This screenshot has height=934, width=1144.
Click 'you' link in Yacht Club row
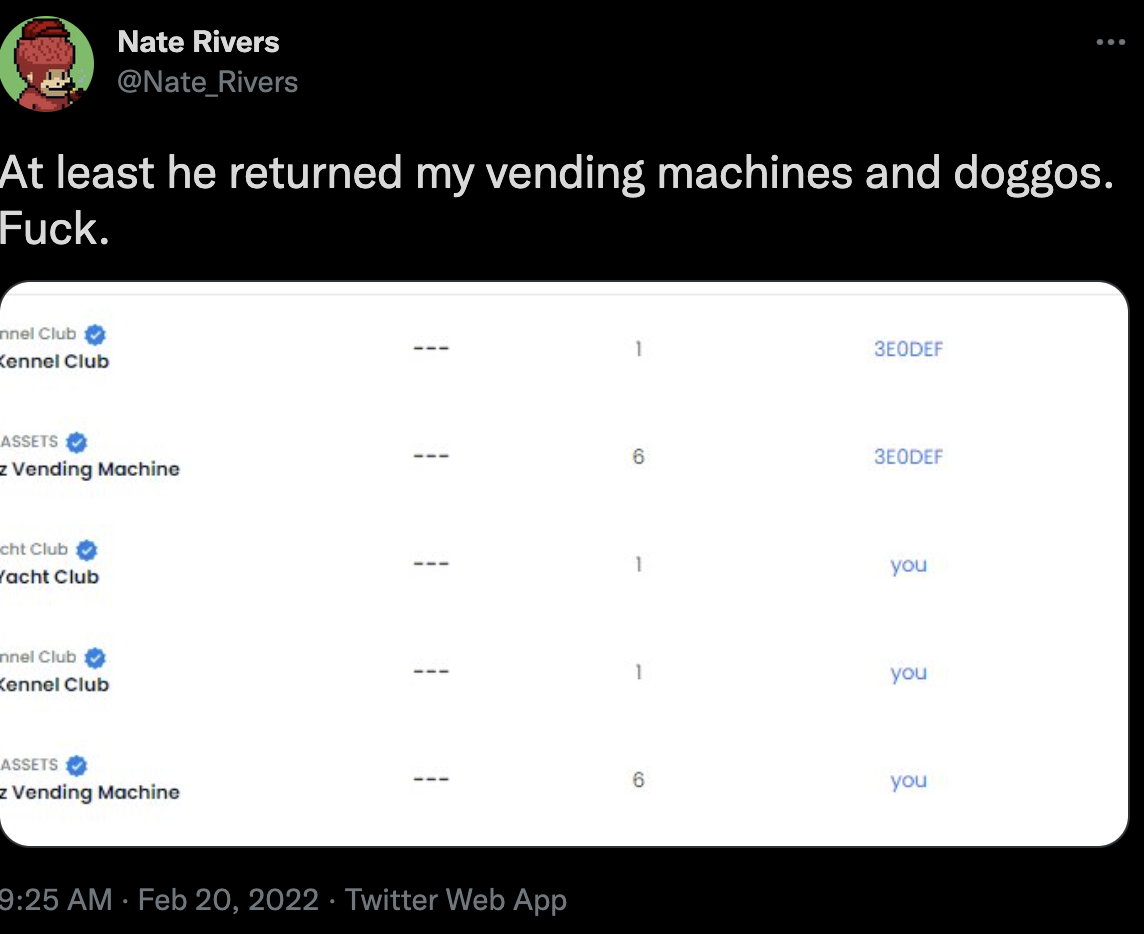[x=908, y=565]
